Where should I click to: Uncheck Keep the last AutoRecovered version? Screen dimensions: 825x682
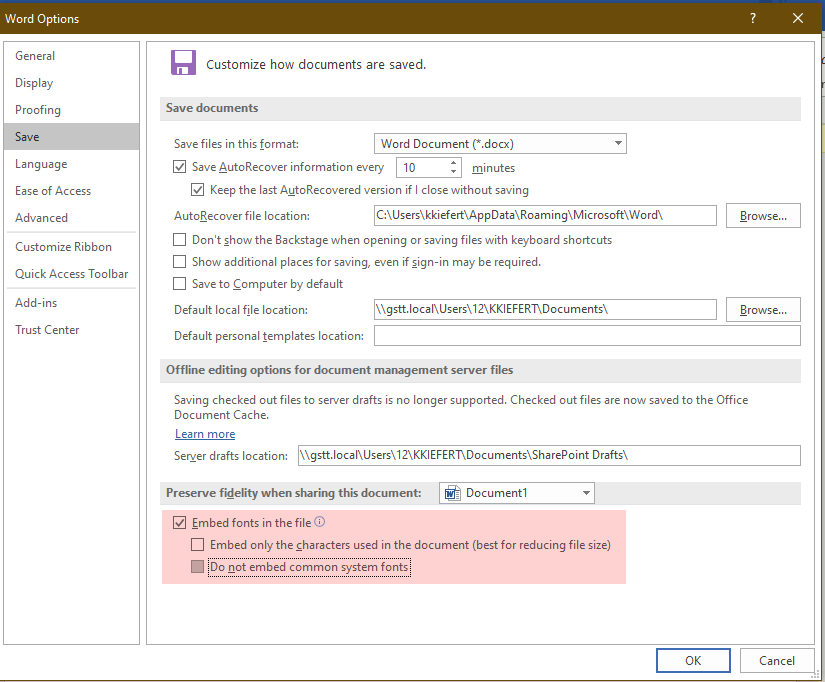(197, 189)
